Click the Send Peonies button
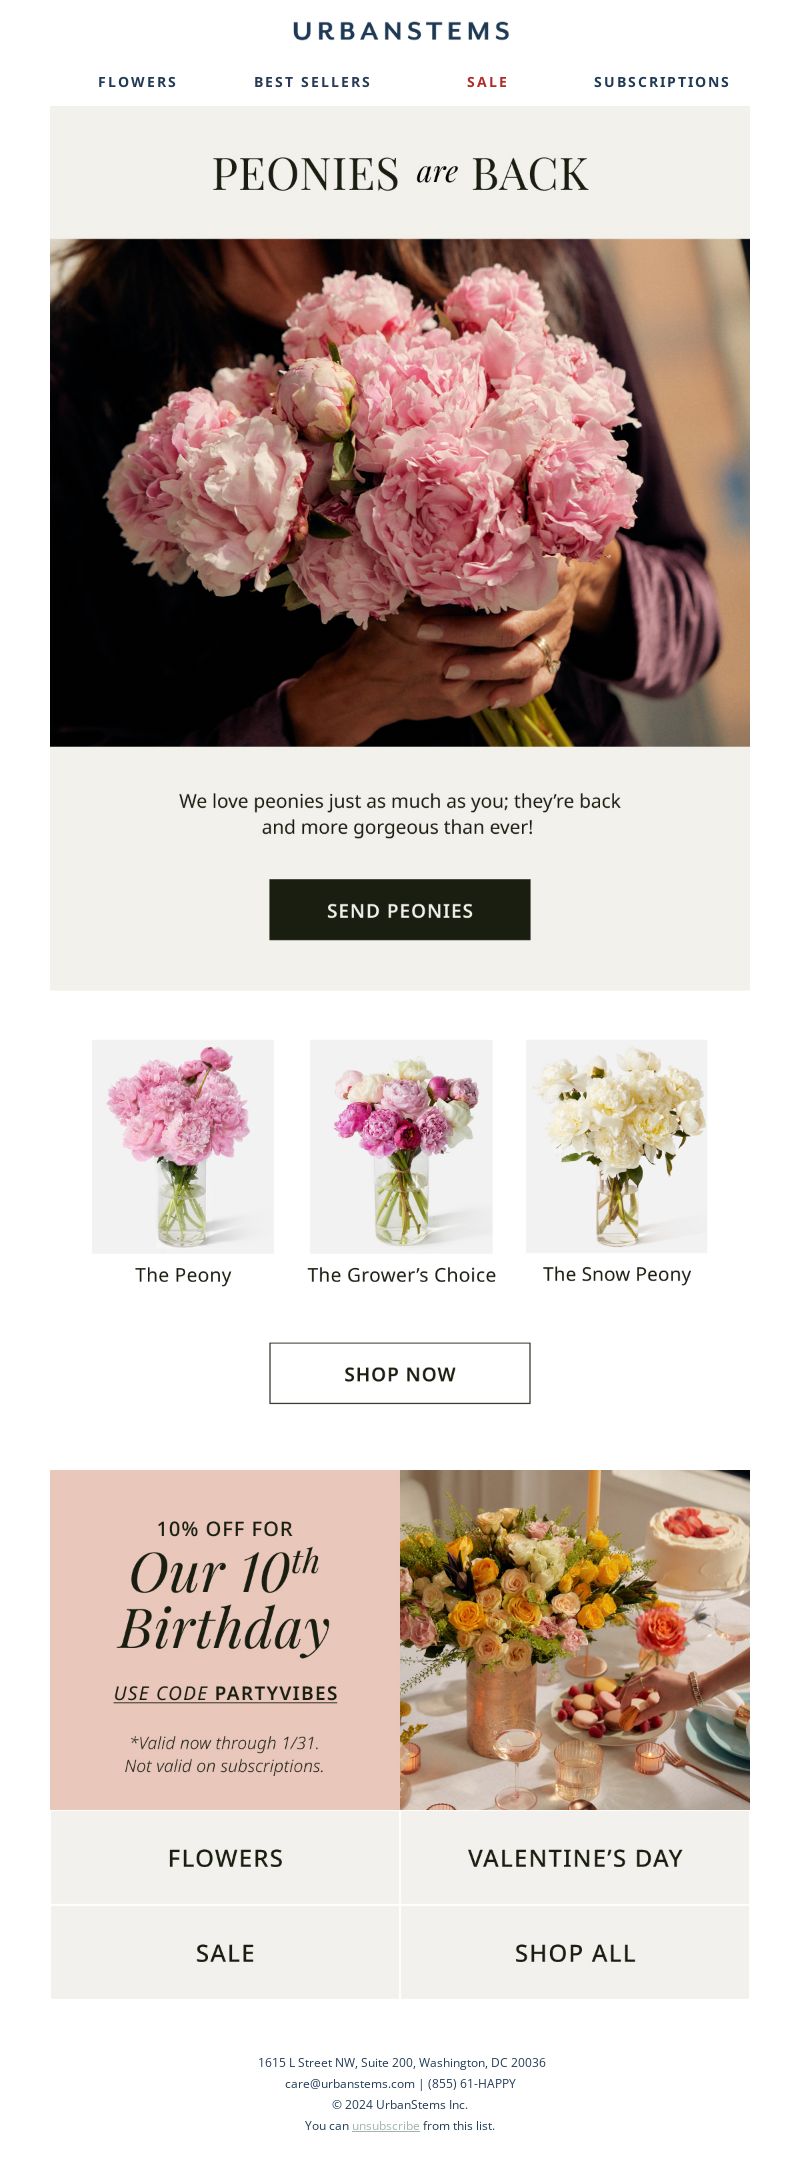The height and width of the screenshot is (2165, 800). pyautogui.click(x=400, y=910)
